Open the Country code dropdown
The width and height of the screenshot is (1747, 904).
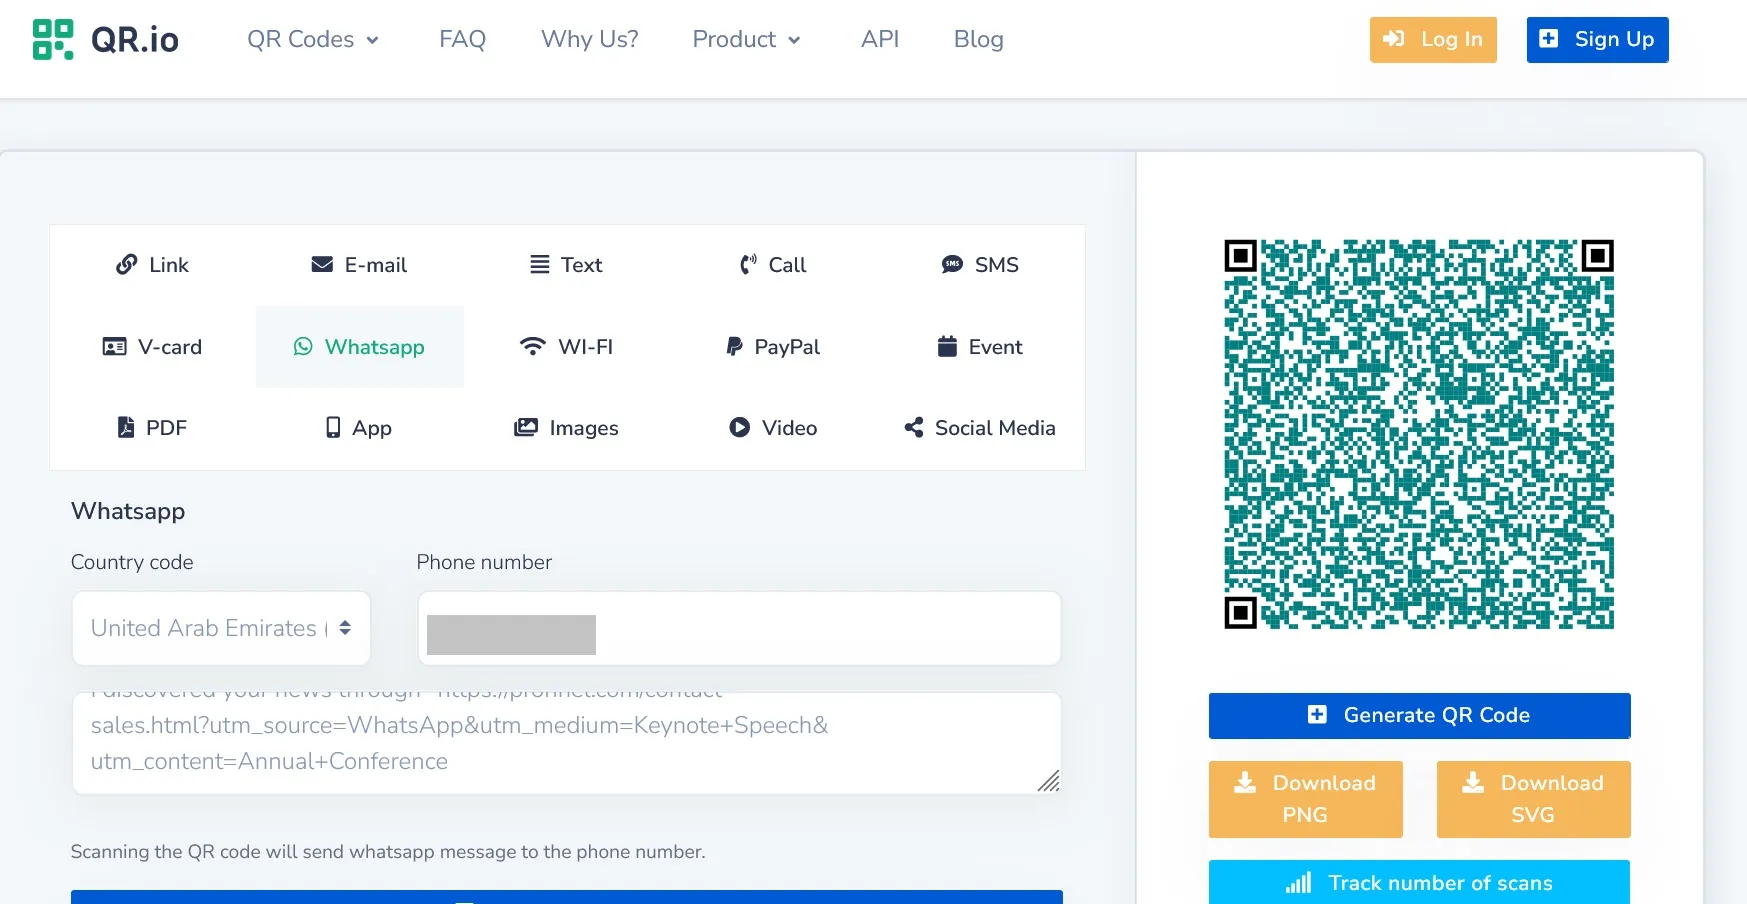[221, 628]
